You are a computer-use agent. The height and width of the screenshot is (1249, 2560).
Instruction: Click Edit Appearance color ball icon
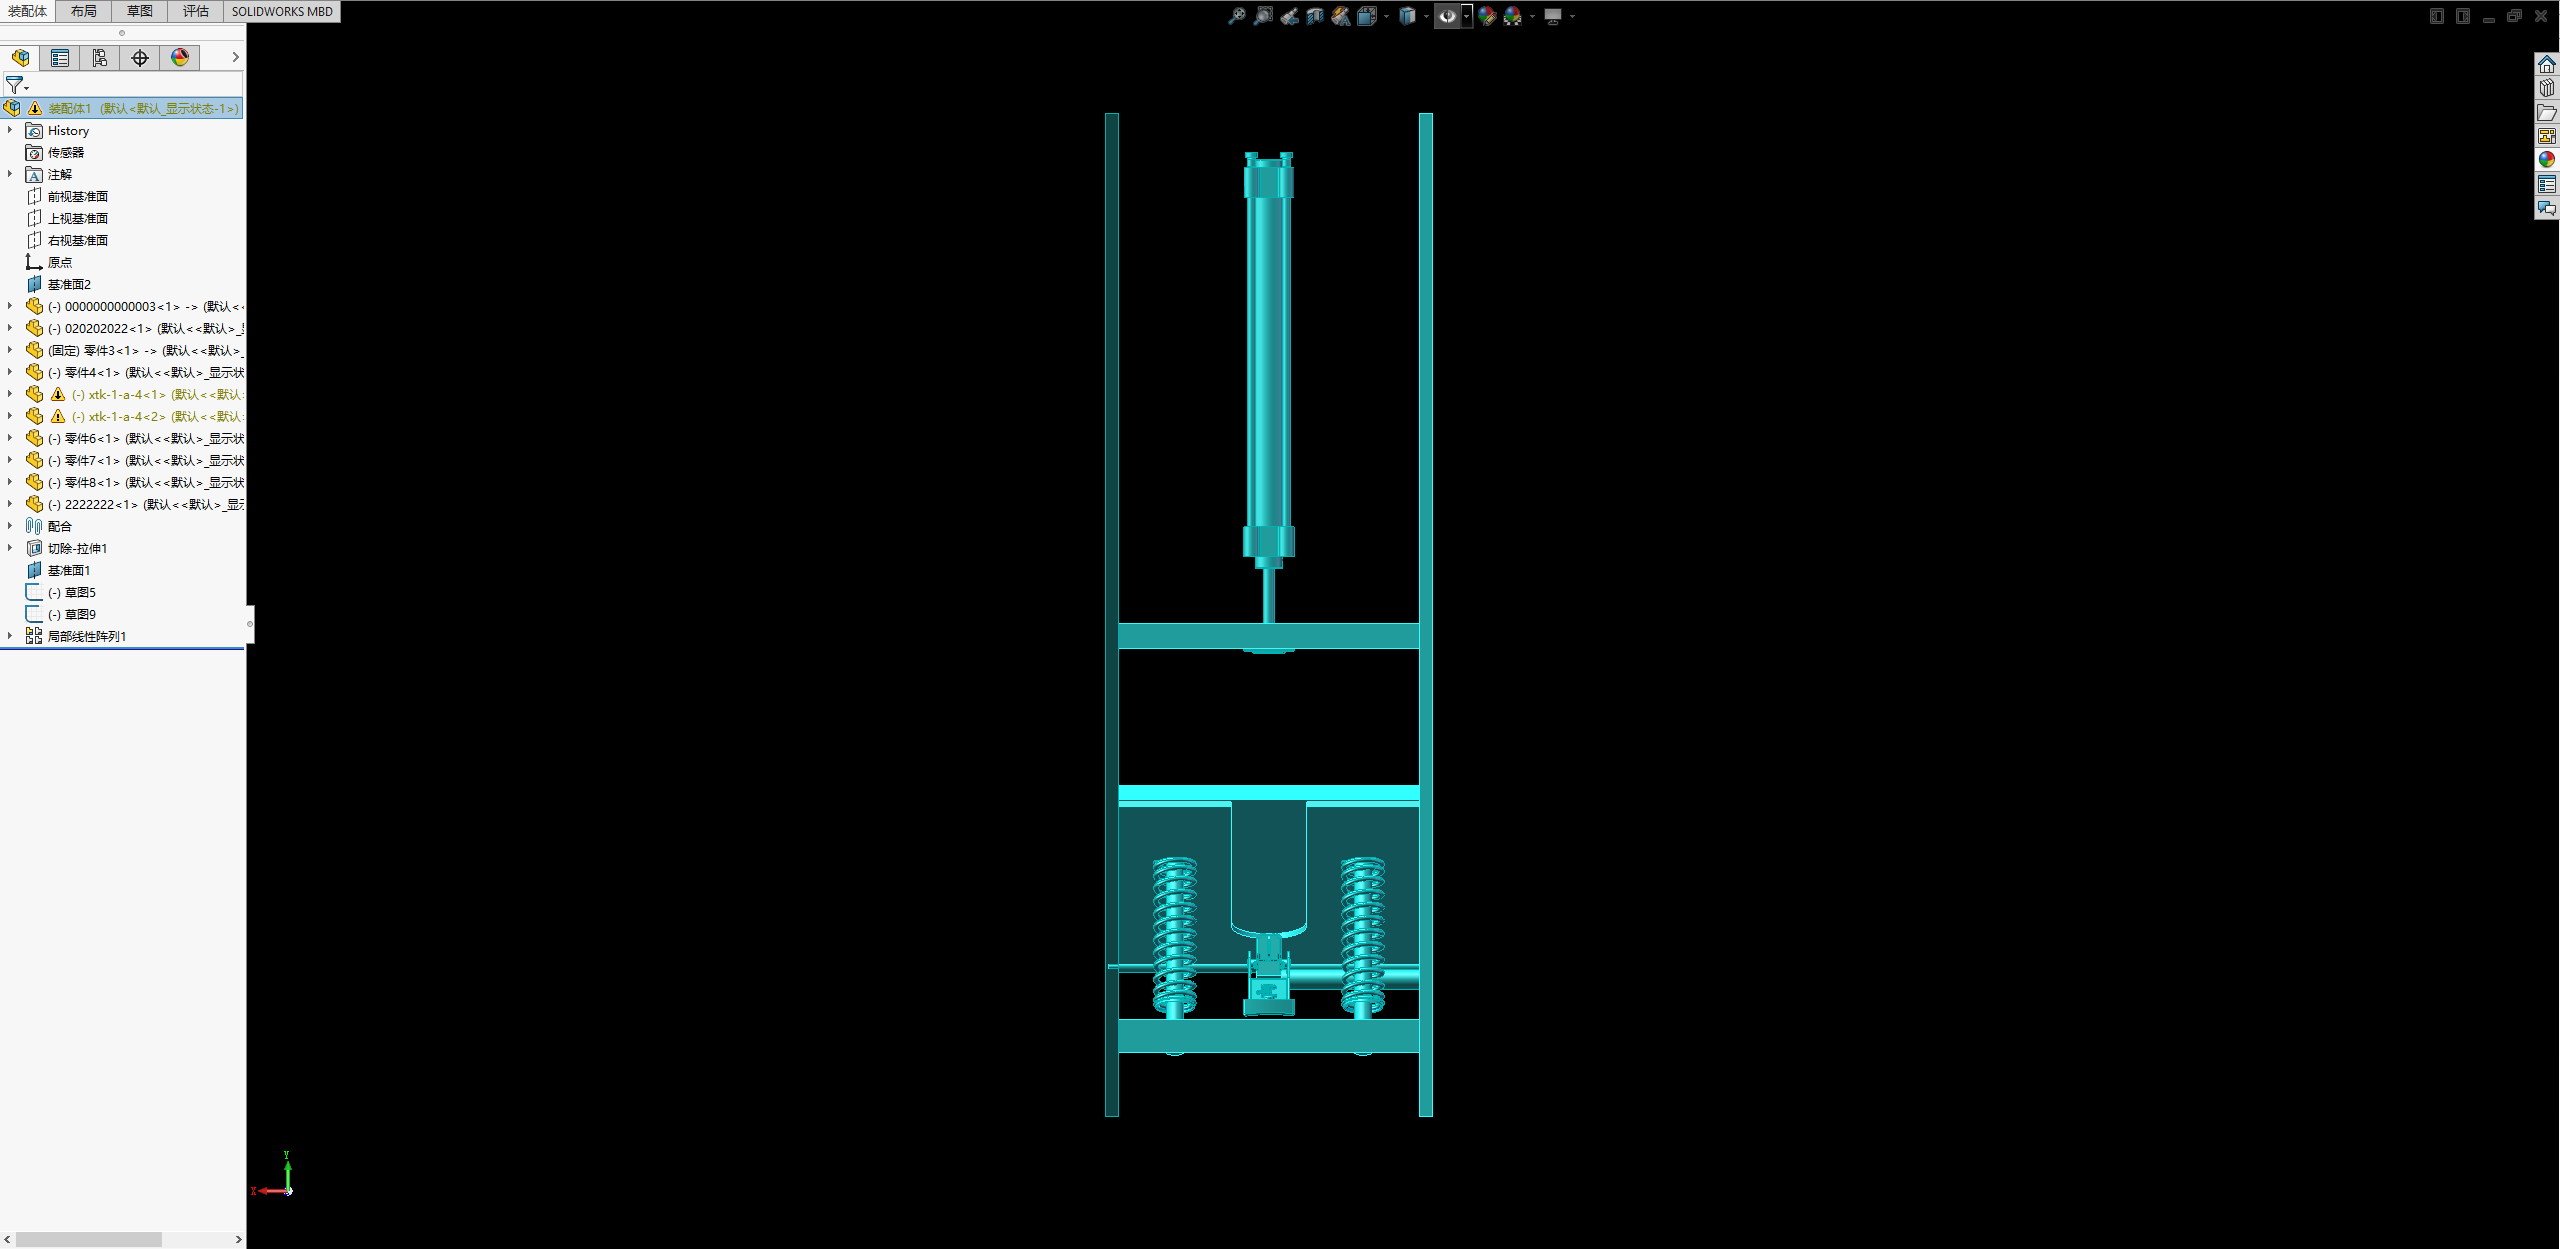(1487, 16)
